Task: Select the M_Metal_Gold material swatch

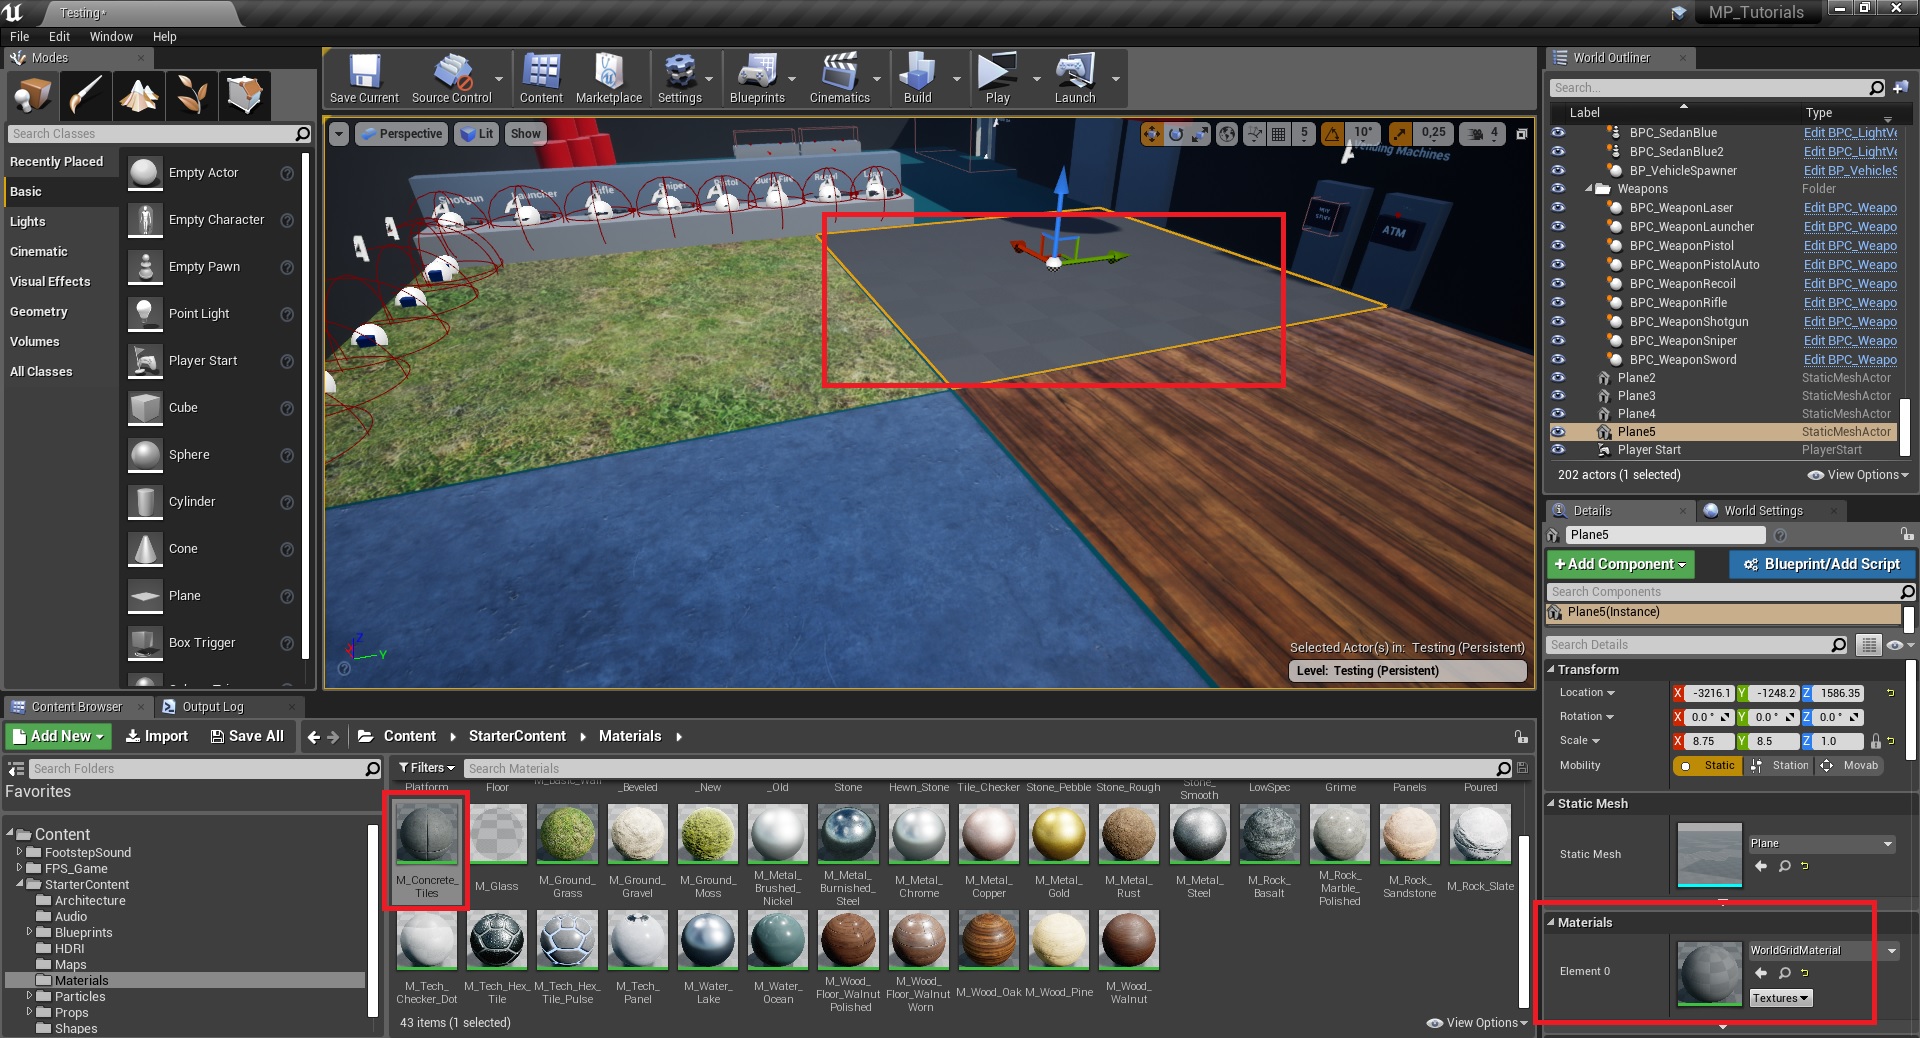Action: pos(1058,835)
